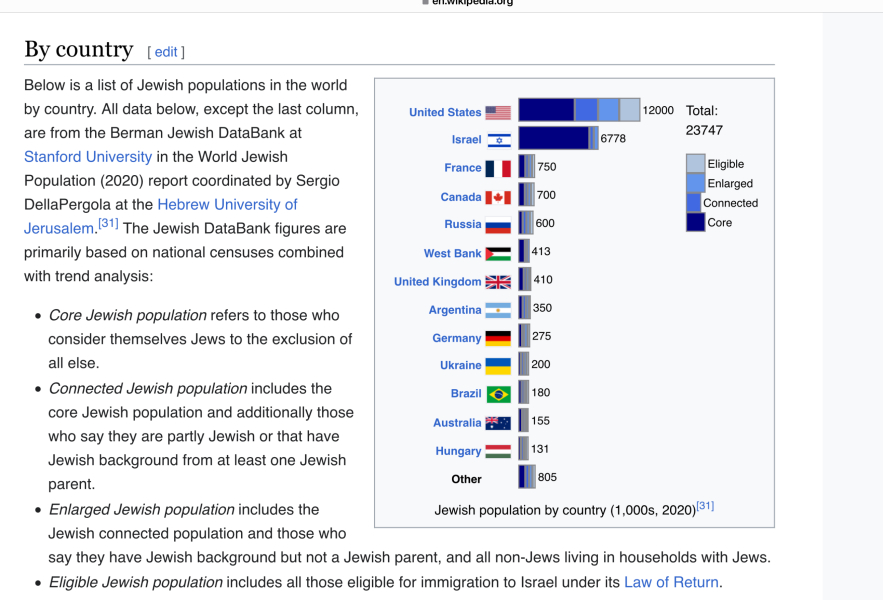Click the United Kingdom flag icon
Screen dimensions: 883x600
[x=497, y=281]
